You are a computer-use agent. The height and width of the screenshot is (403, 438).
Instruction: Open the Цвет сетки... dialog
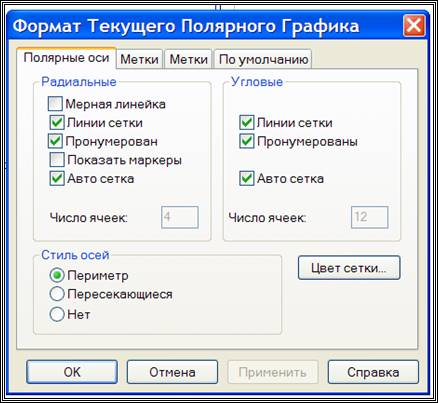coord(349,268)
